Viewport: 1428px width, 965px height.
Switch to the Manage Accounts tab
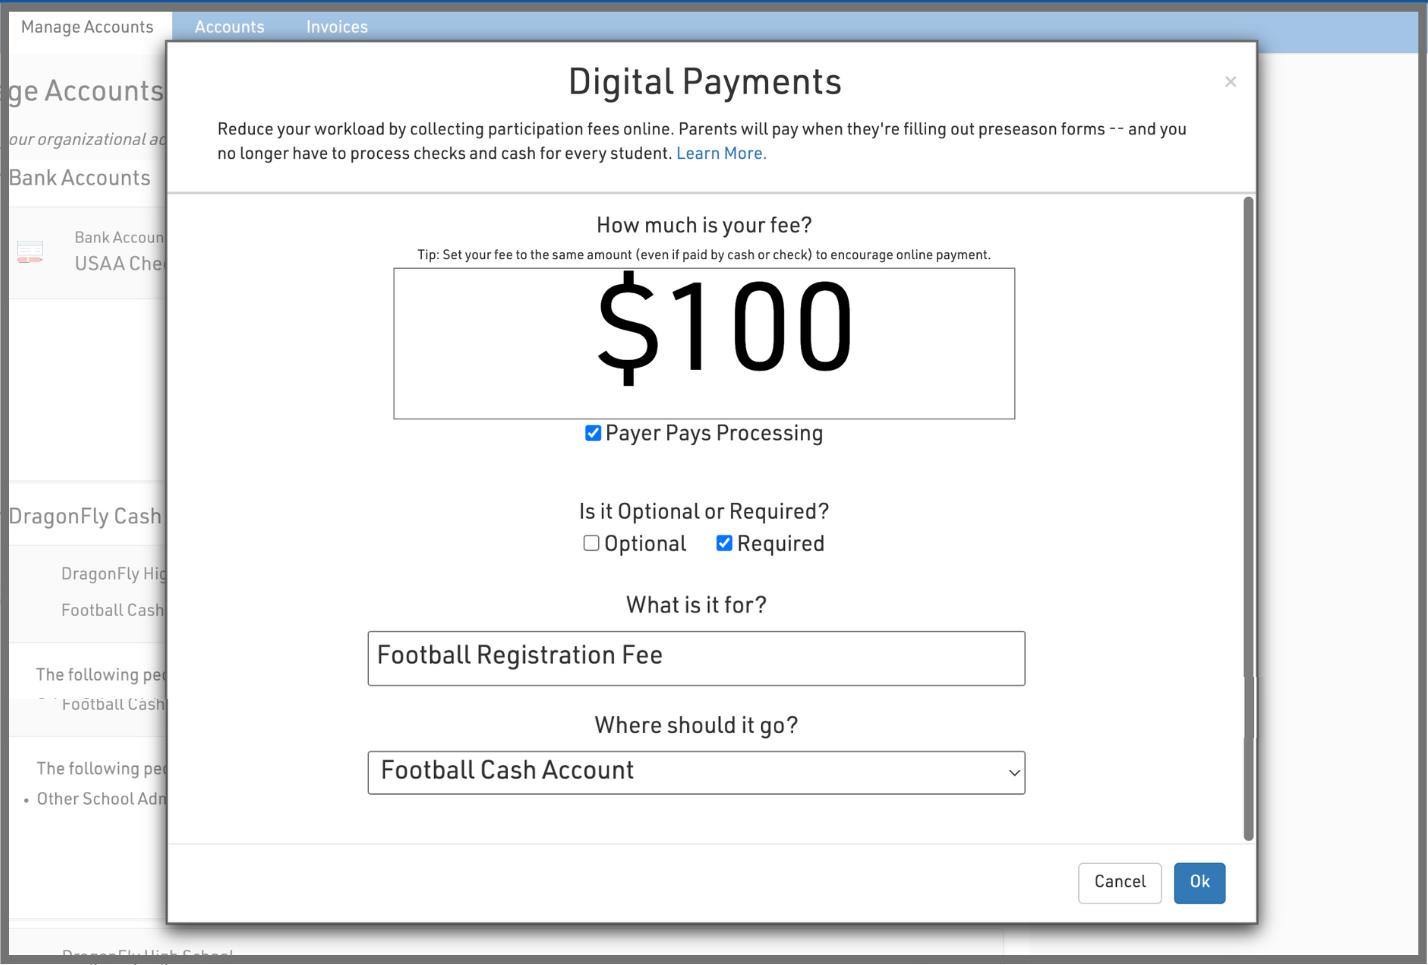point(88,27)
